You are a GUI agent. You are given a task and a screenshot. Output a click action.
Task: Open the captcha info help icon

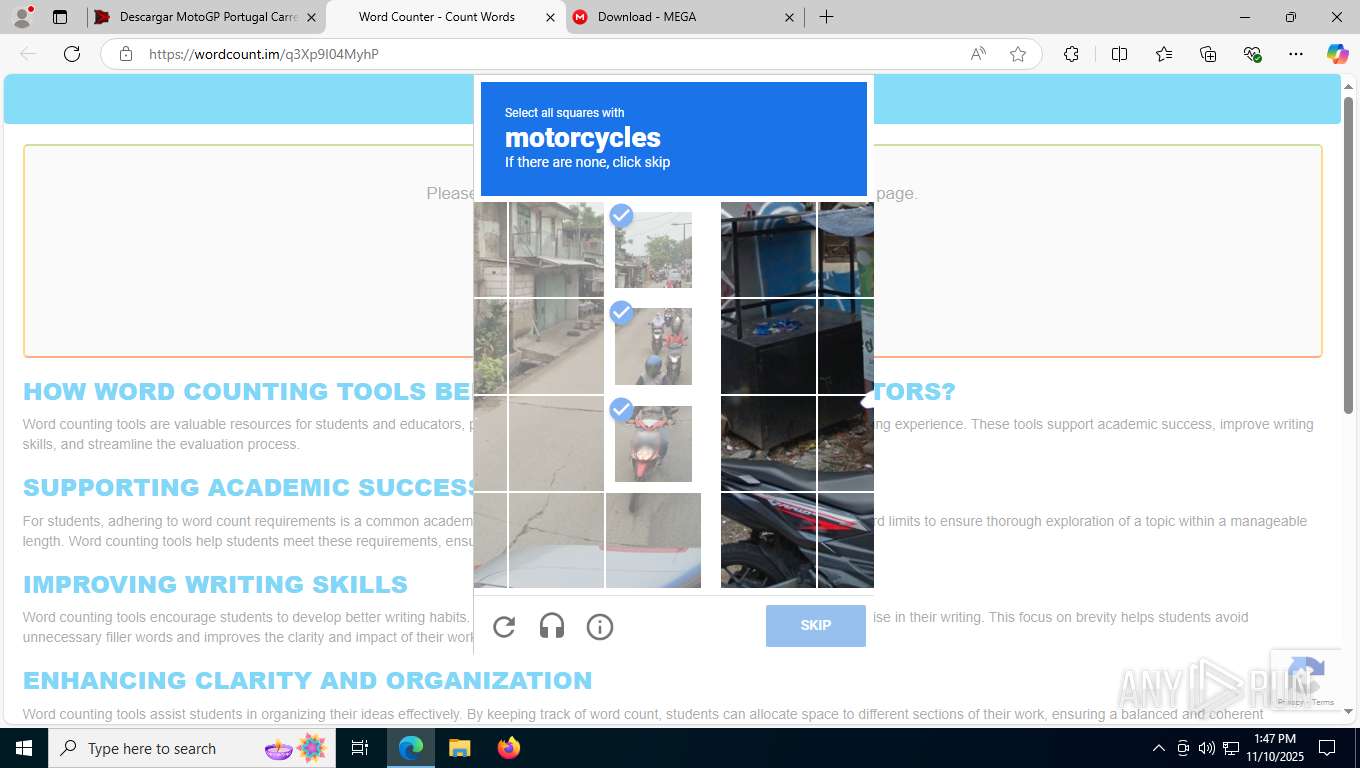point(600,627)
